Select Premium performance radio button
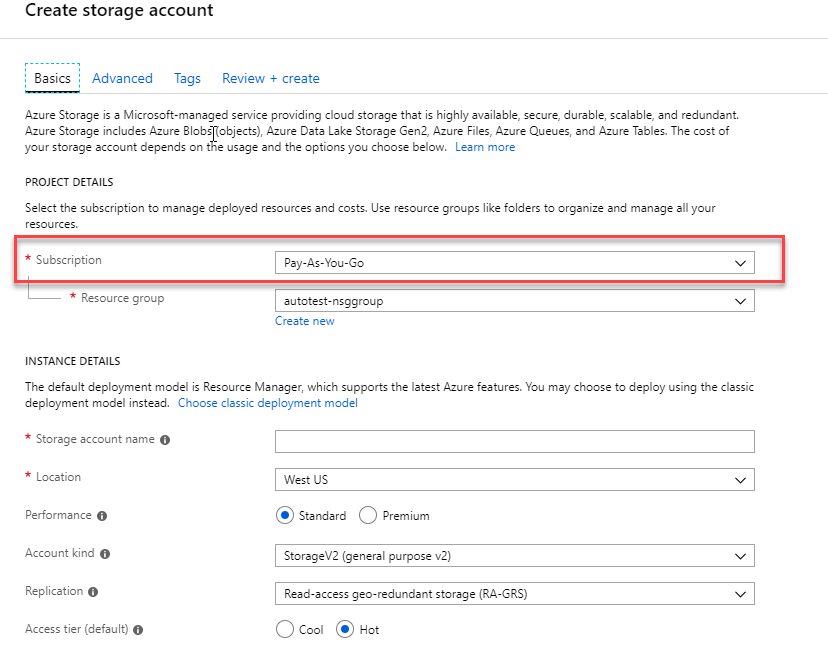828x665 pixels. point(368,516)
